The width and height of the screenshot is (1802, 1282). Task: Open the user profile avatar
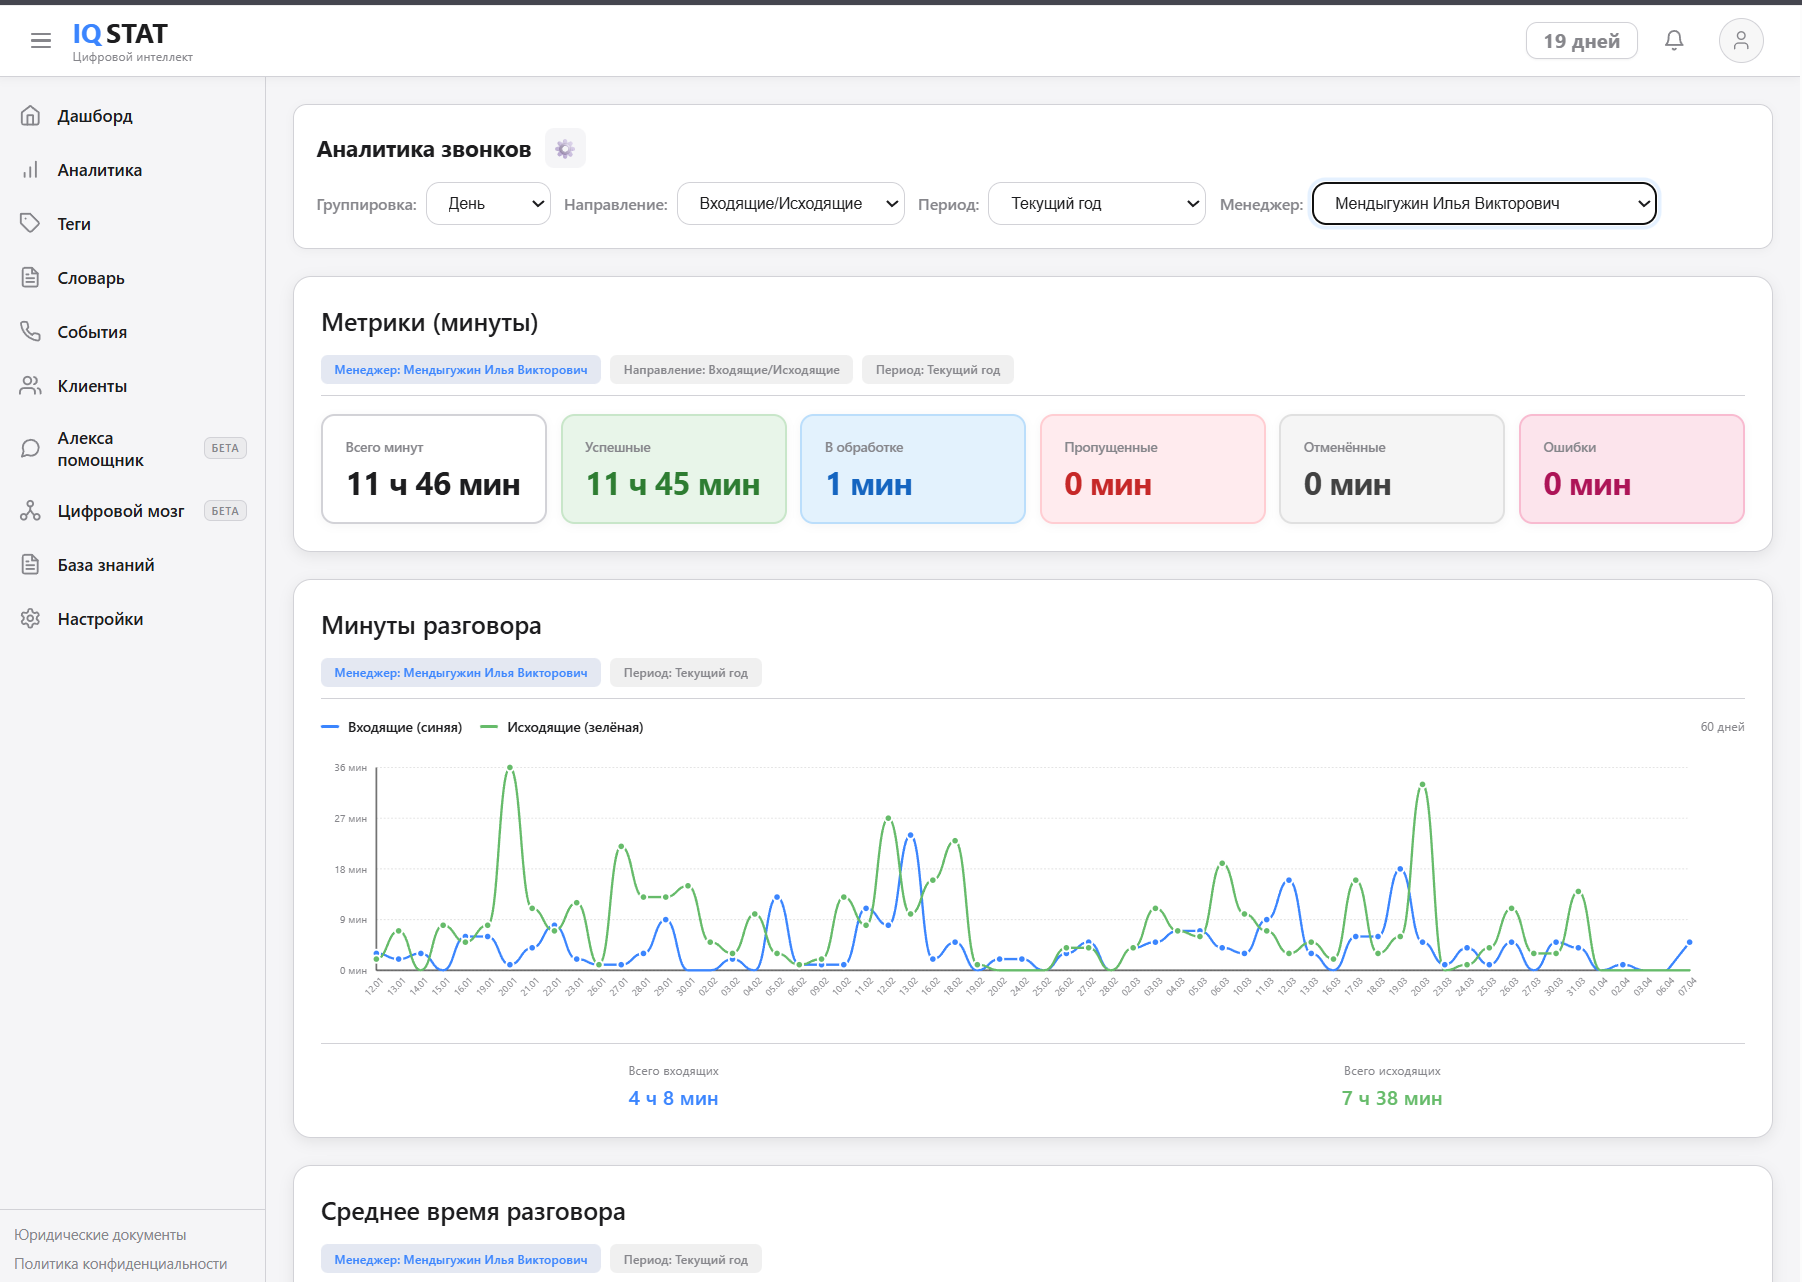[x=1740, y=41]
